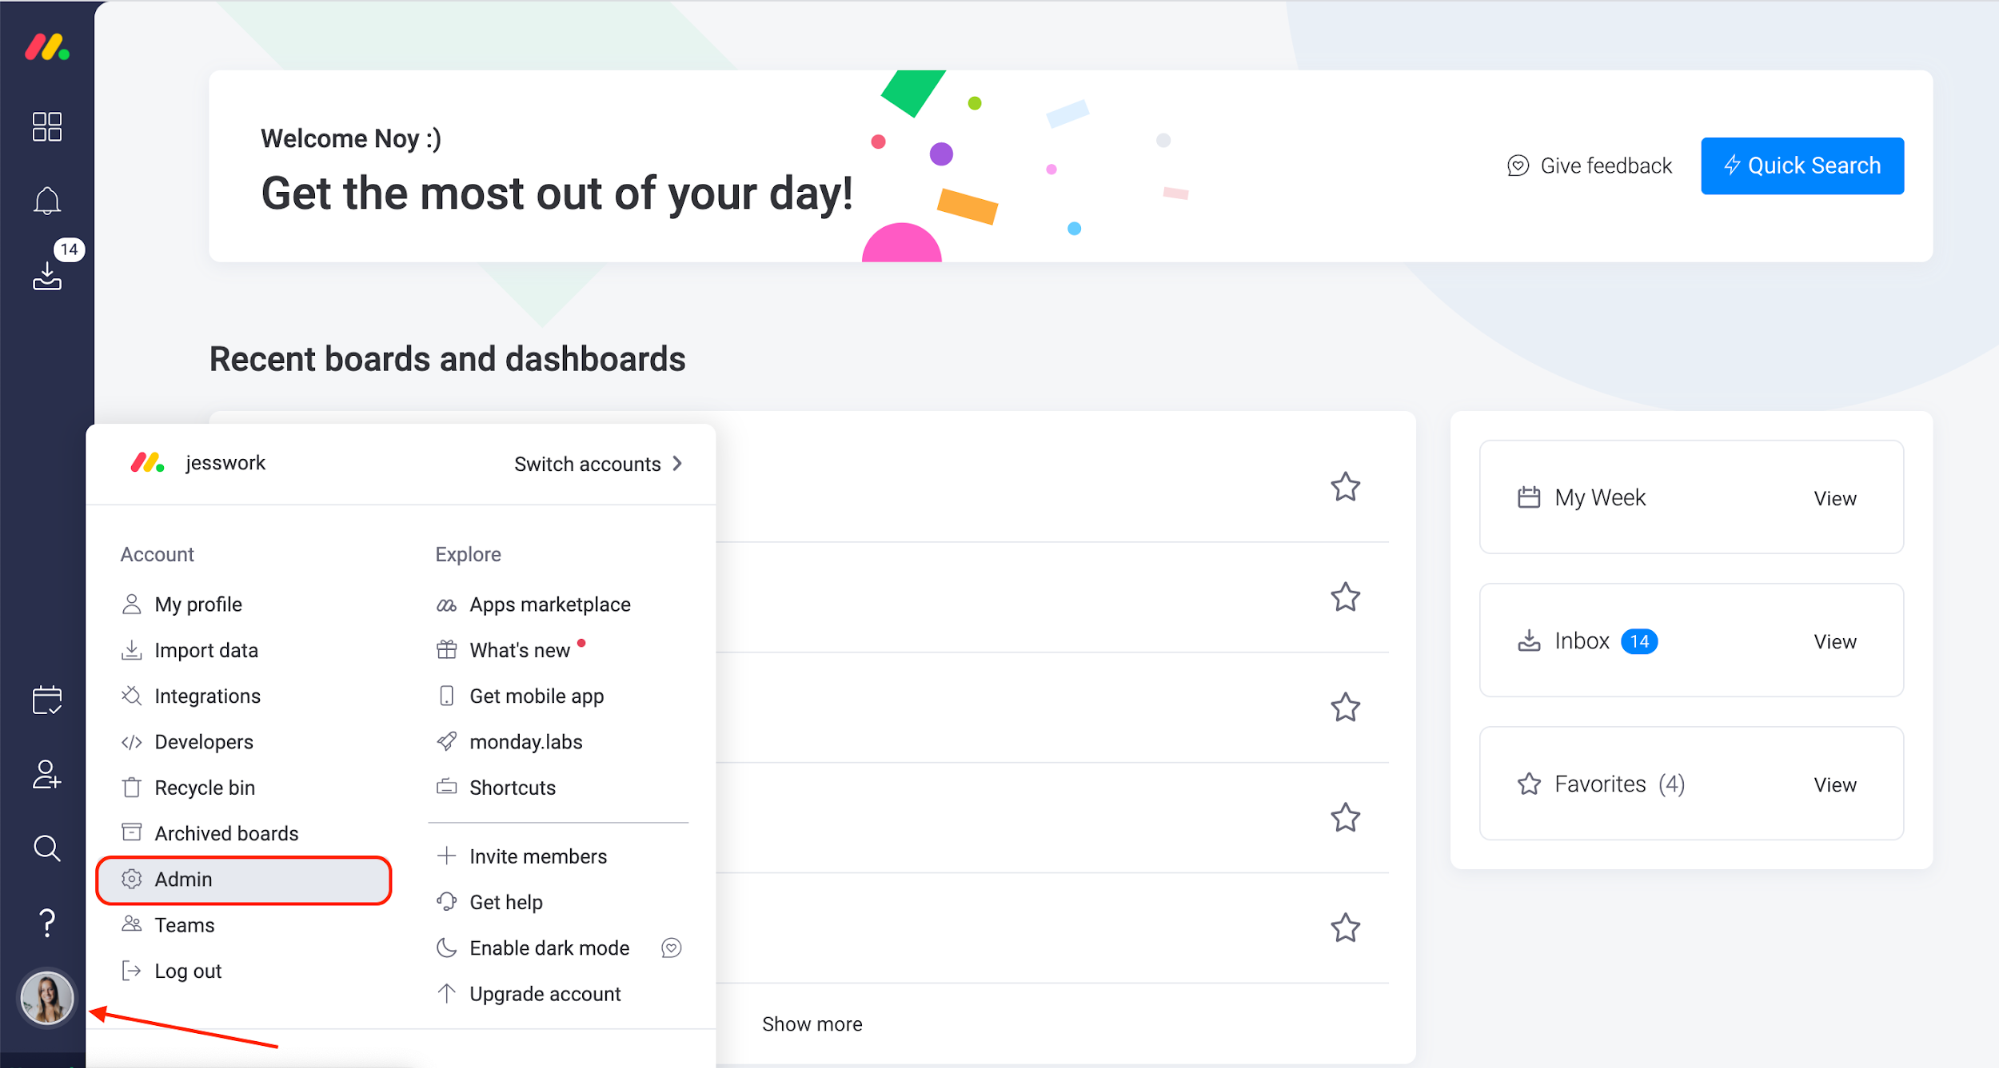Toggle favorite star on third recent board
1999x1069 pixels.
click(1345, 708)
